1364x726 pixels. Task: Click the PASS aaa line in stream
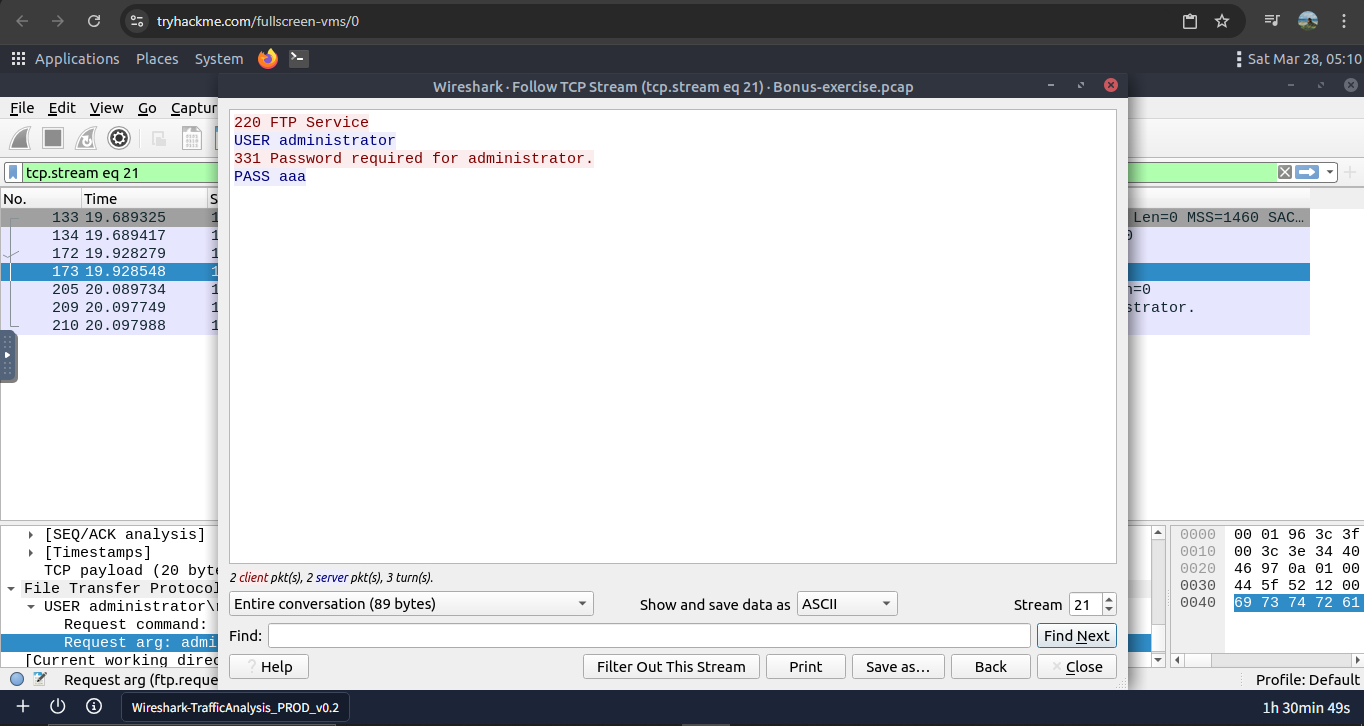270,177
